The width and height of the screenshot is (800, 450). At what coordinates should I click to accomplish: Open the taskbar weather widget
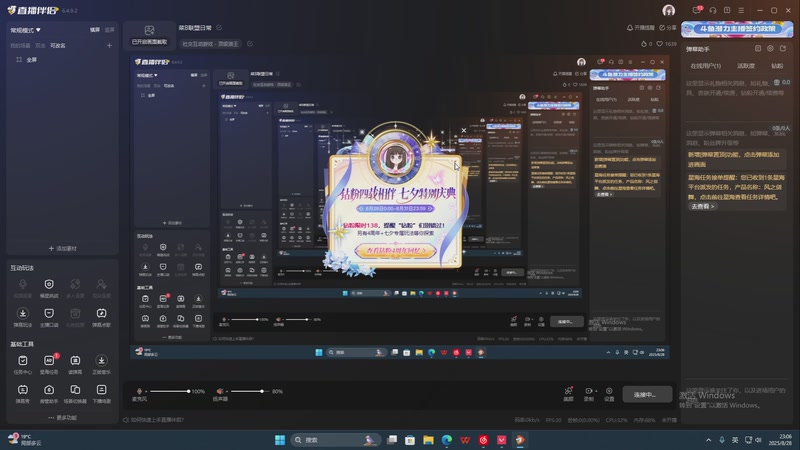tap(24, 440)
